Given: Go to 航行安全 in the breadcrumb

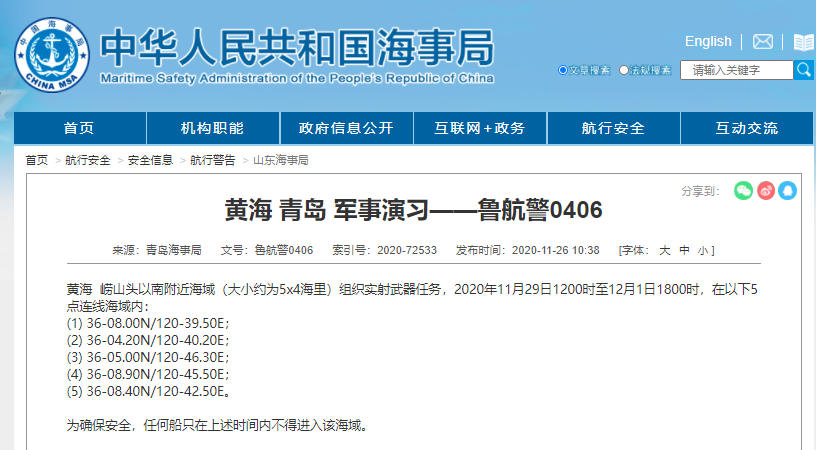Looking at the screenshot, I should tap(88, 160).
